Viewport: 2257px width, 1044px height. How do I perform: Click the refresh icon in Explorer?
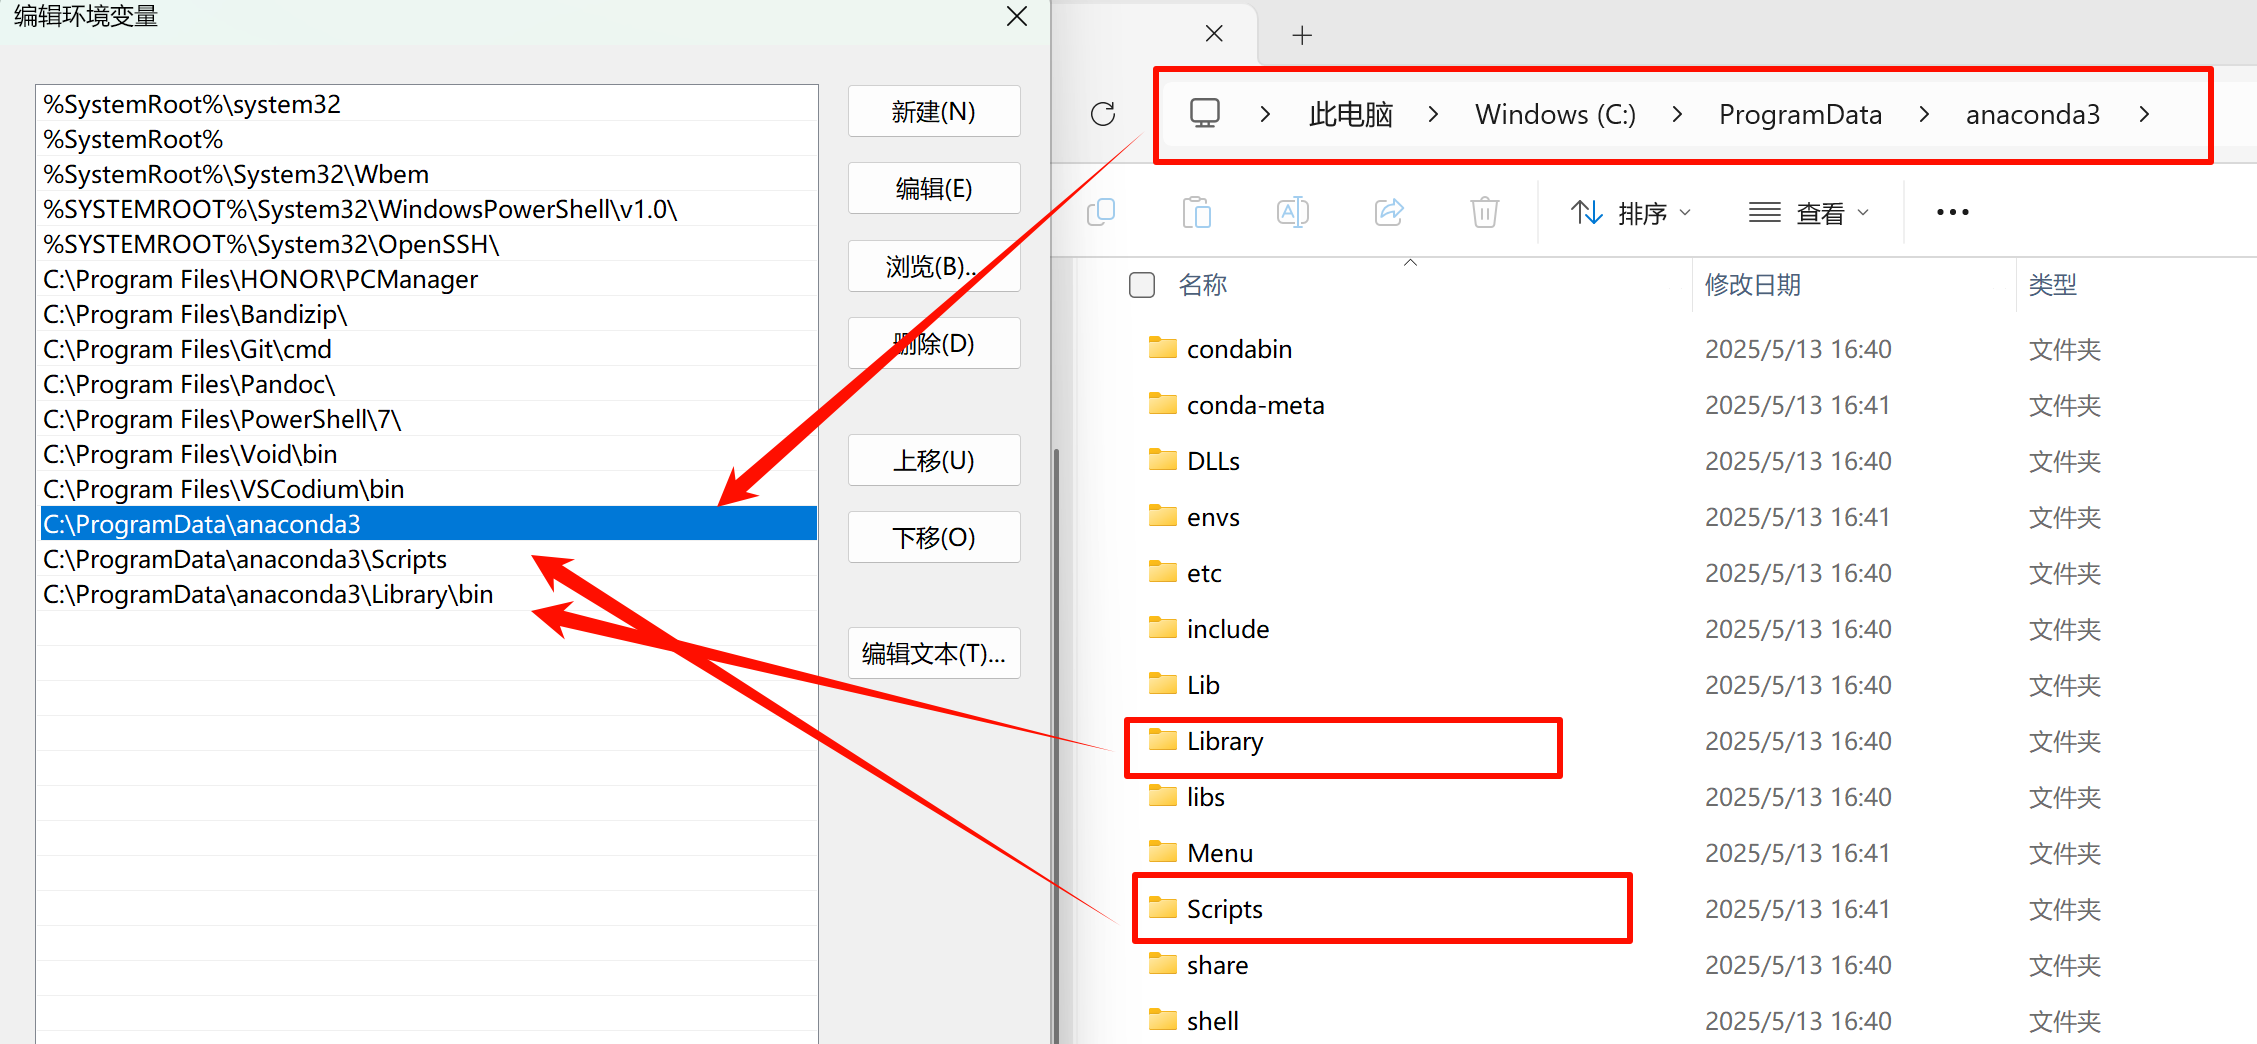1102,114
